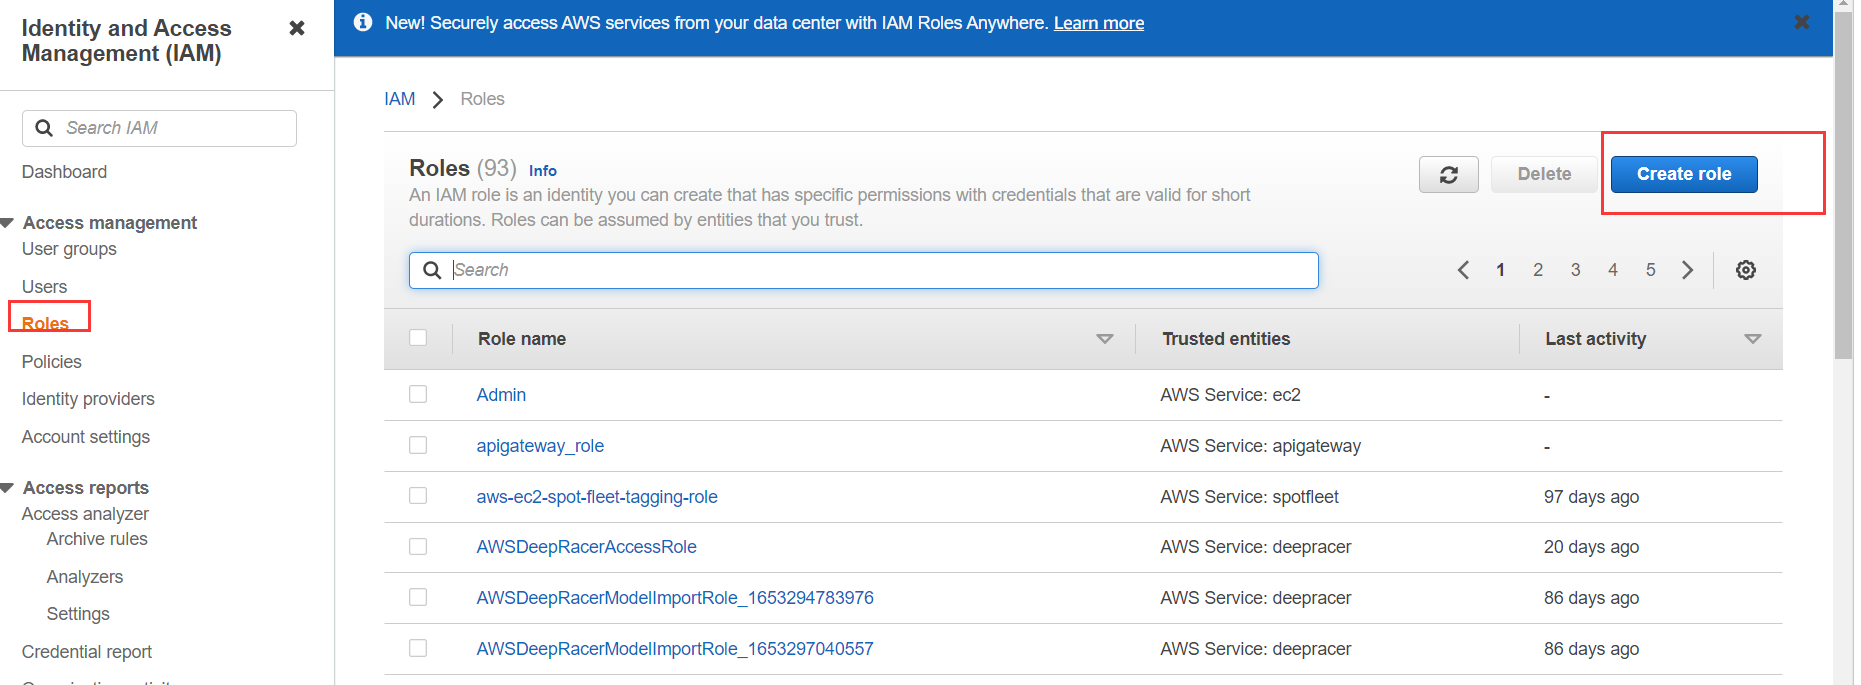Open User groups in sidebar
The image size is (1861, 685).
coord(69,249)
